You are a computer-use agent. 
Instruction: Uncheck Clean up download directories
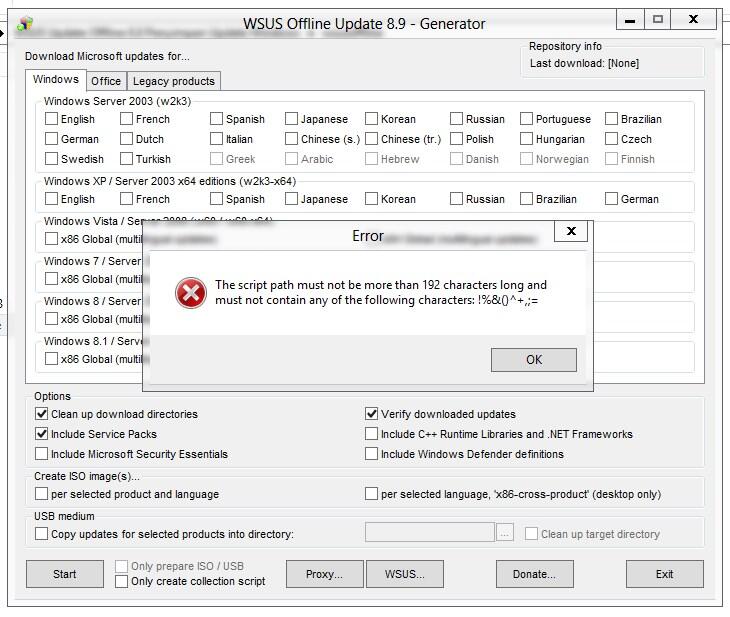[41, 414]
